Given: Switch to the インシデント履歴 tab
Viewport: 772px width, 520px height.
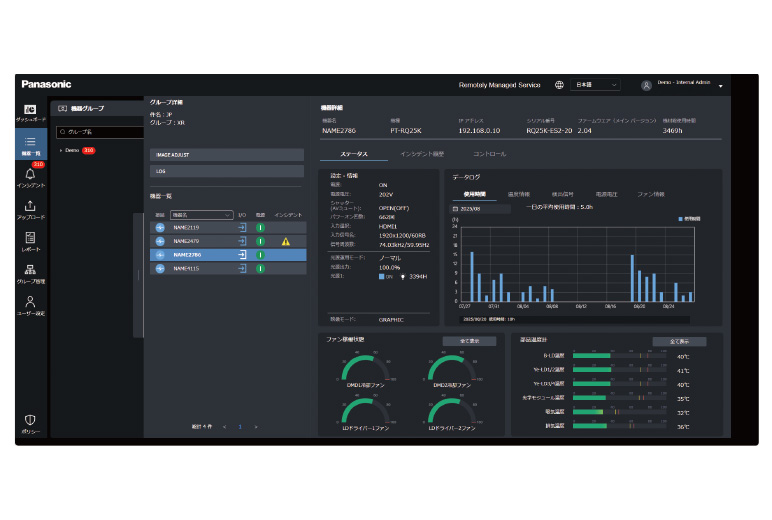Looking at the screenshot, I should point(421,154).
